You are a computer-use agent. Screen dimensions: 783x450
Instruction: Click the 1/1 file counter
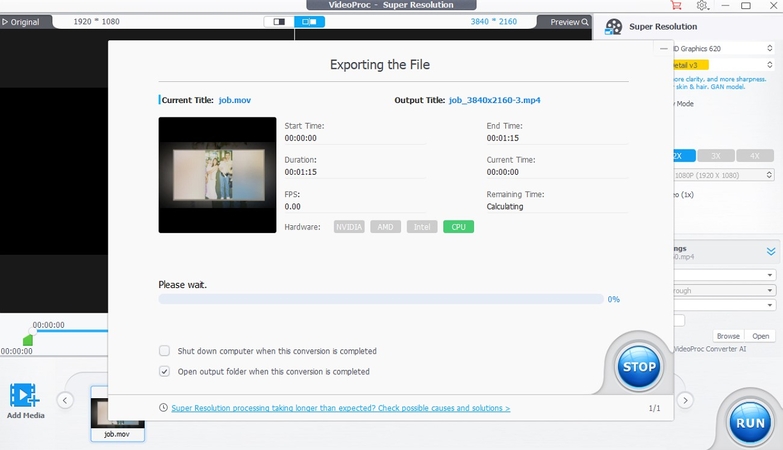pos(654,408)
